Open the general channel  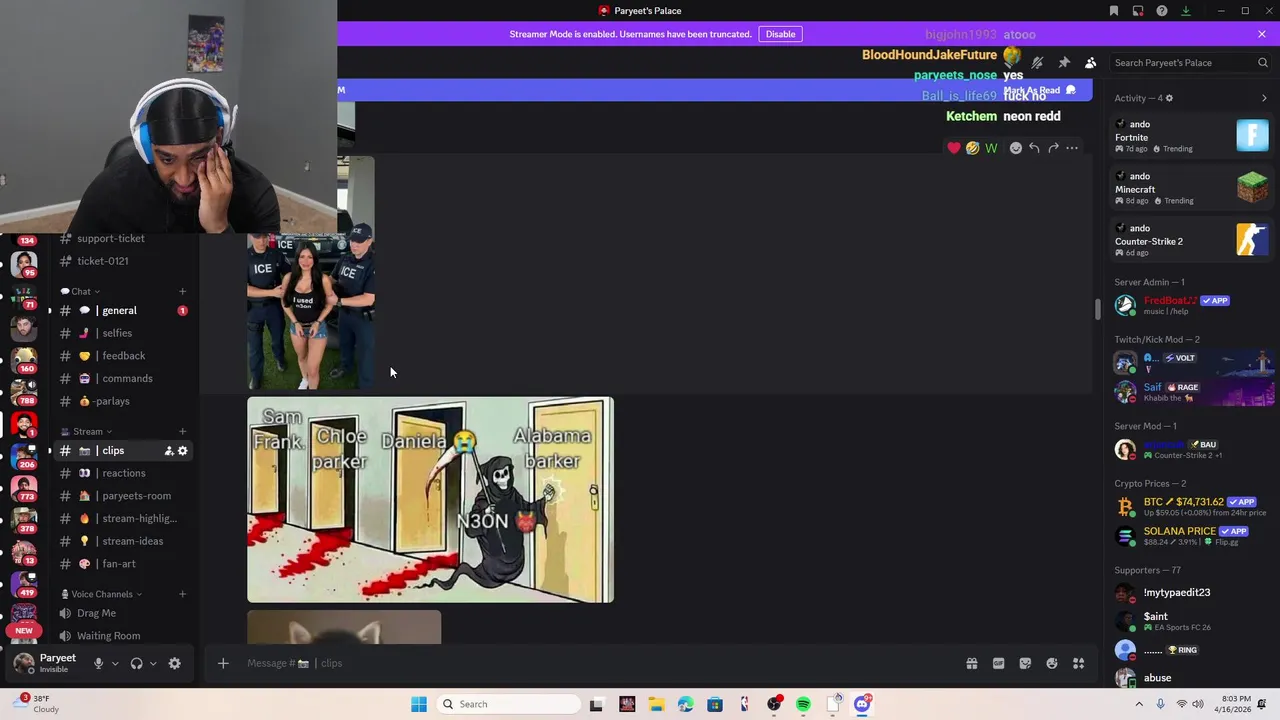pyautogui.click(x=122, y=310)
